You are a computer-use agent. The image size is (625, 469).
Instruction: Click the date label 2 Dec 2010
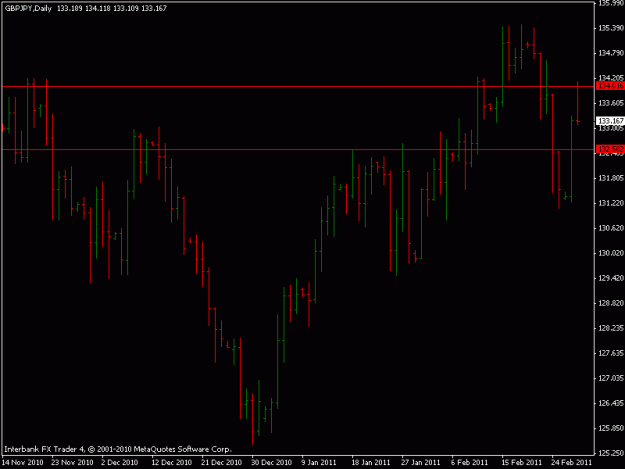pyautogui.click(x=119, y=462)
